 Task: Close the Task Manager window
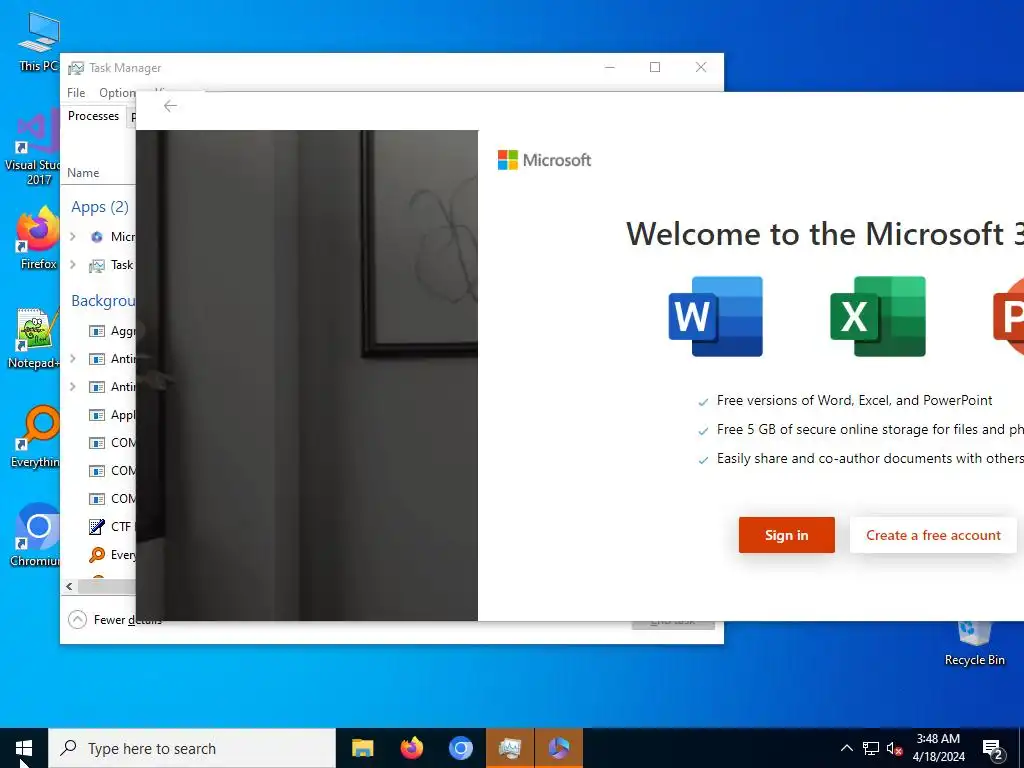point(701,67)
